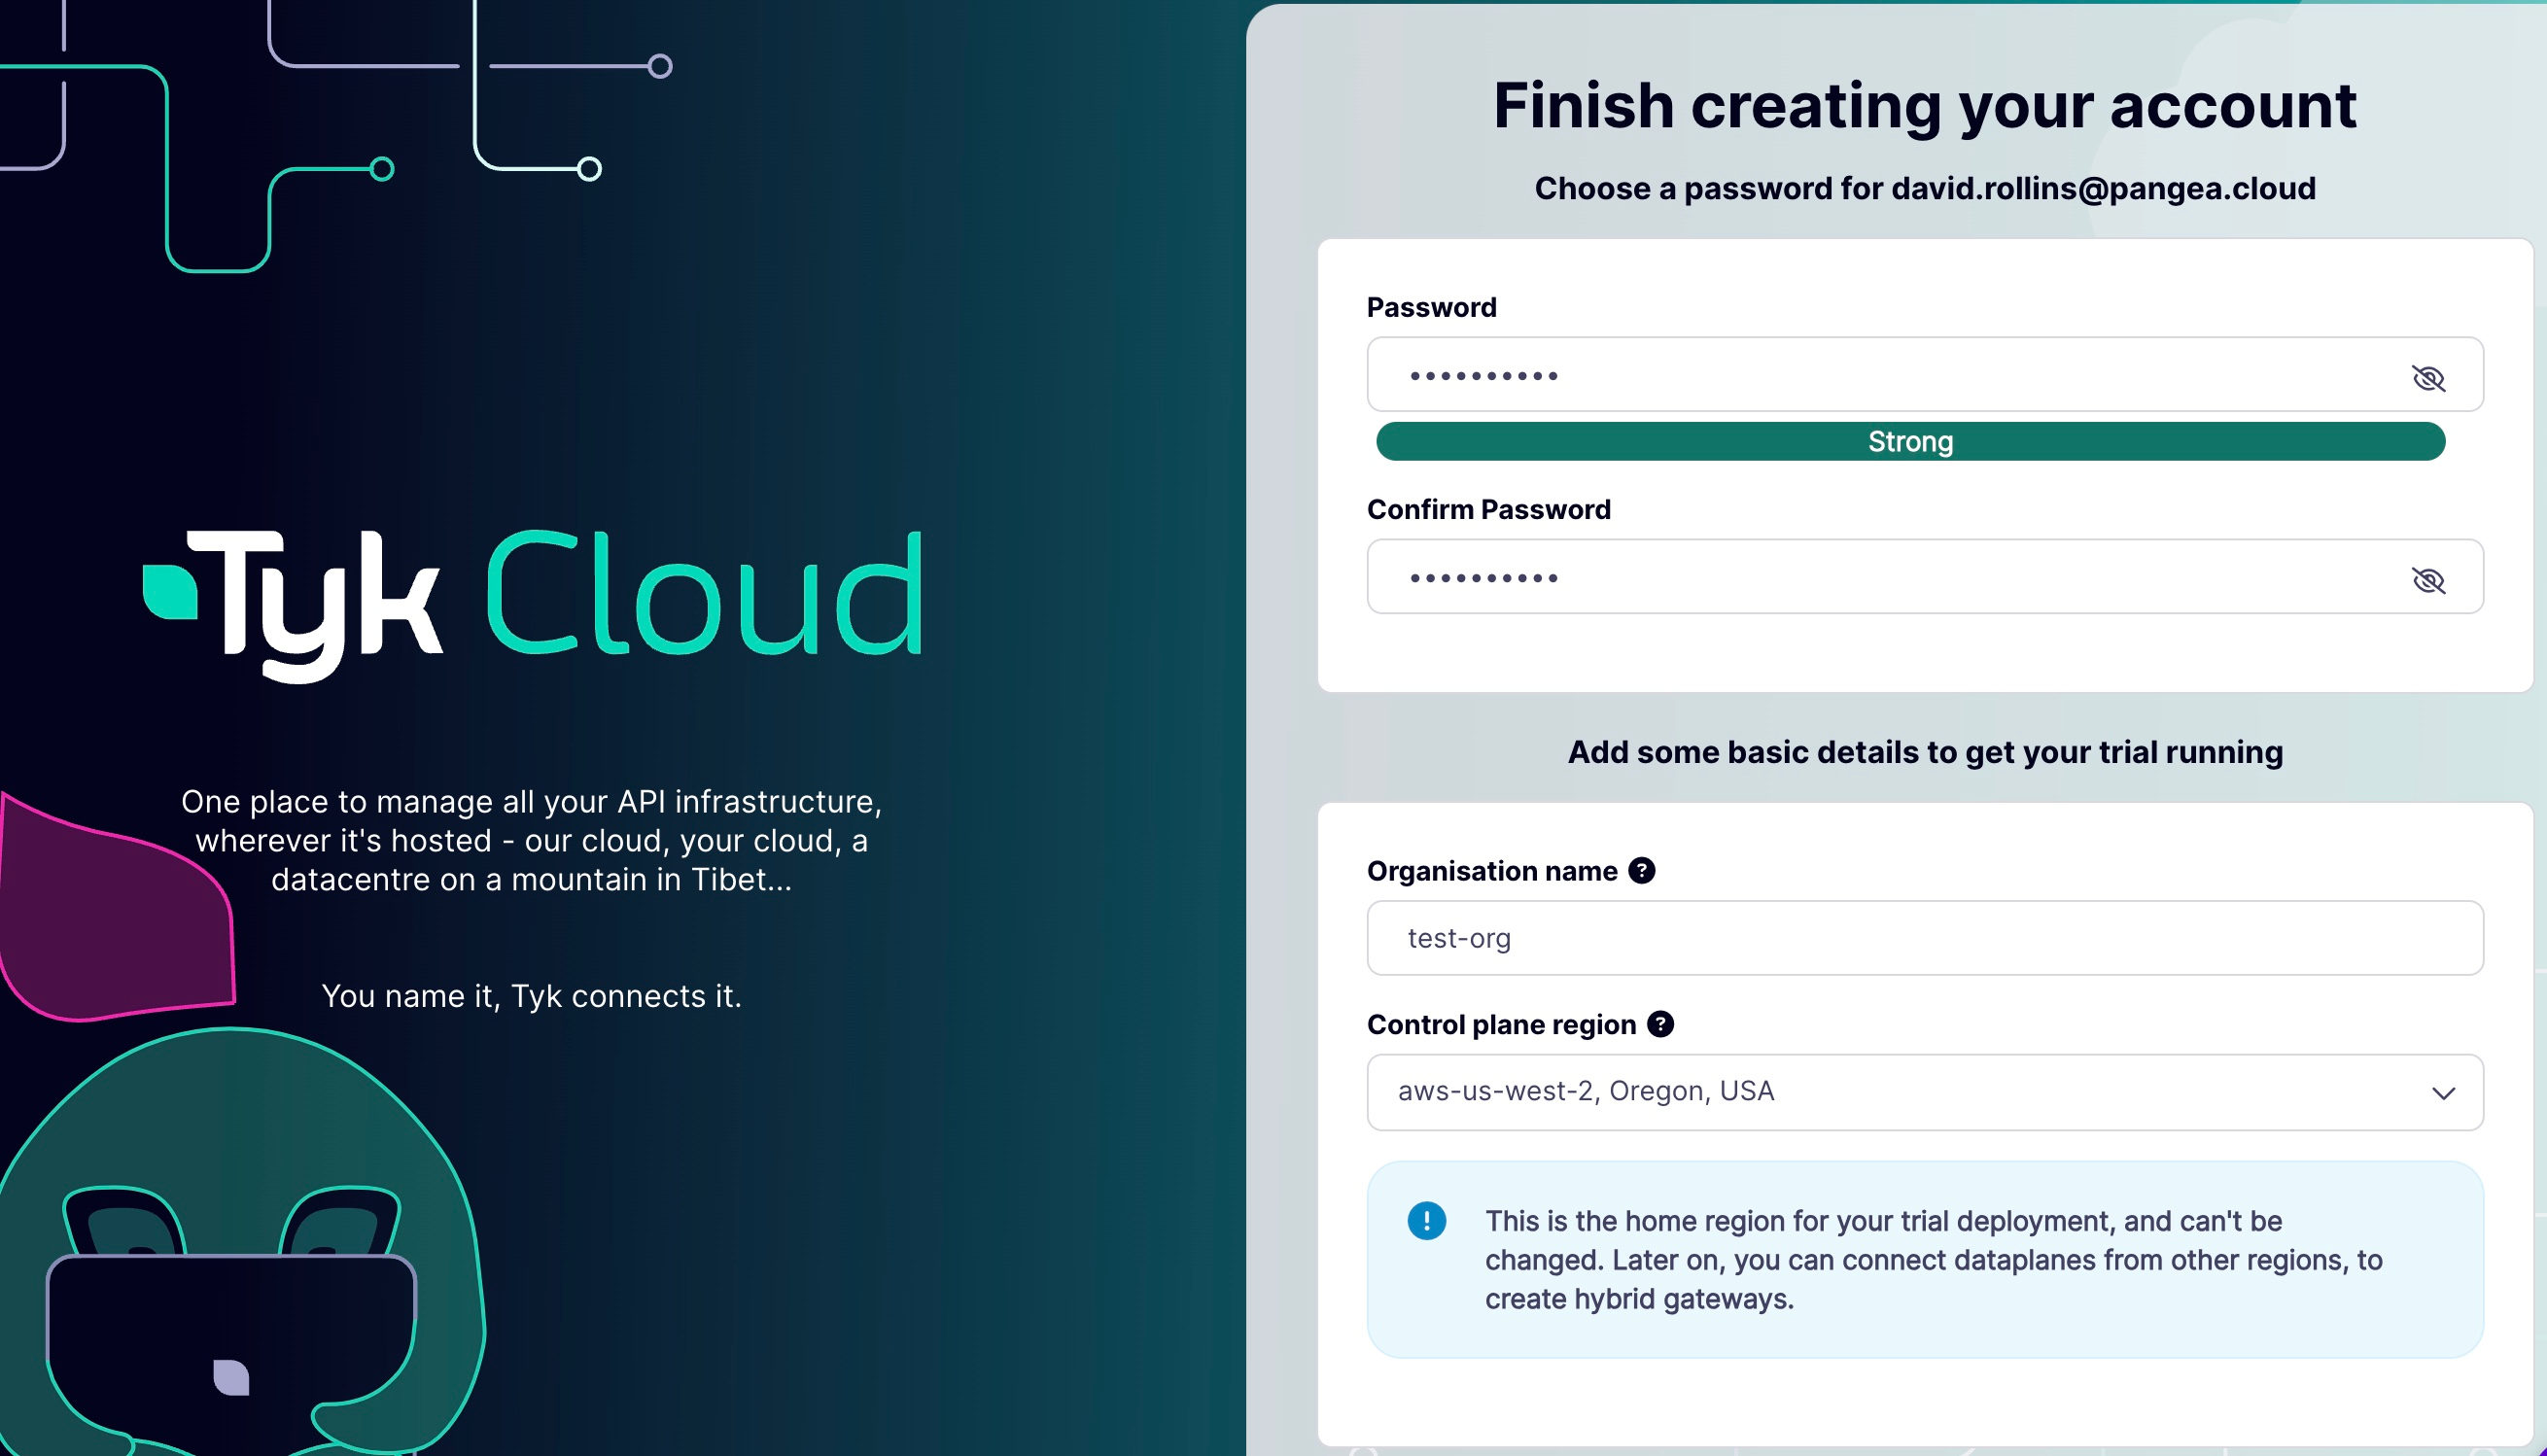Image resolution: width=2547 pixels, height=1456 pixels.
Task: Click the david.rollins@pangea.cloud email text
Action: pyautogui.click(x=2103, y=188)
